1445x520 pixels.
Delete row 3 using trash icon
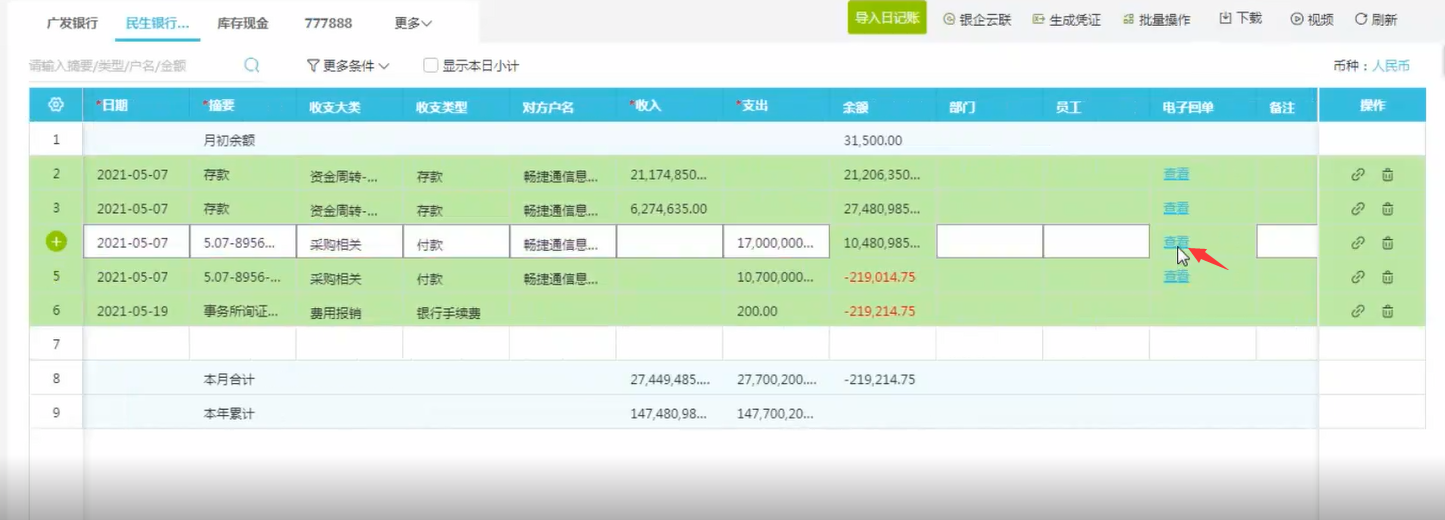click(x=1388, y=209)
